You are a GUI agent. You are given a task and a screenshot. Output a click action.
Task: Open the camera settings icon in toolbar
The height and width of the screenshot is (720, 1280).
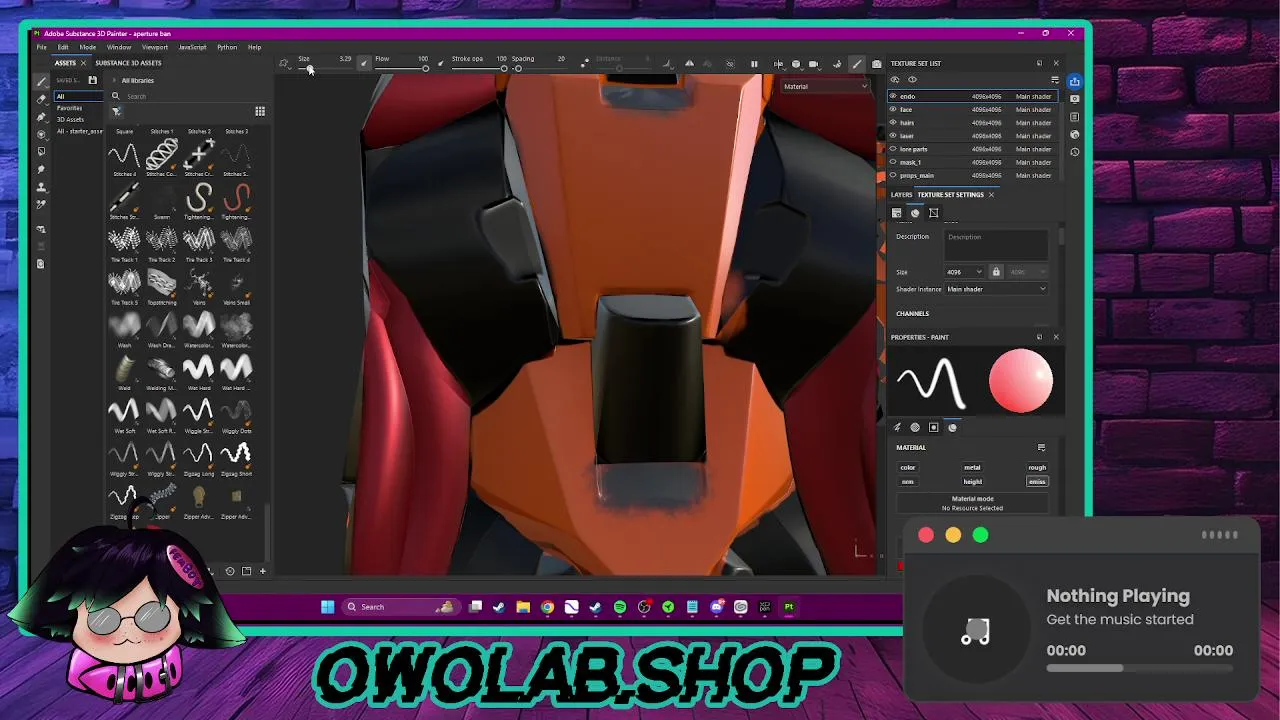(813, 64)
